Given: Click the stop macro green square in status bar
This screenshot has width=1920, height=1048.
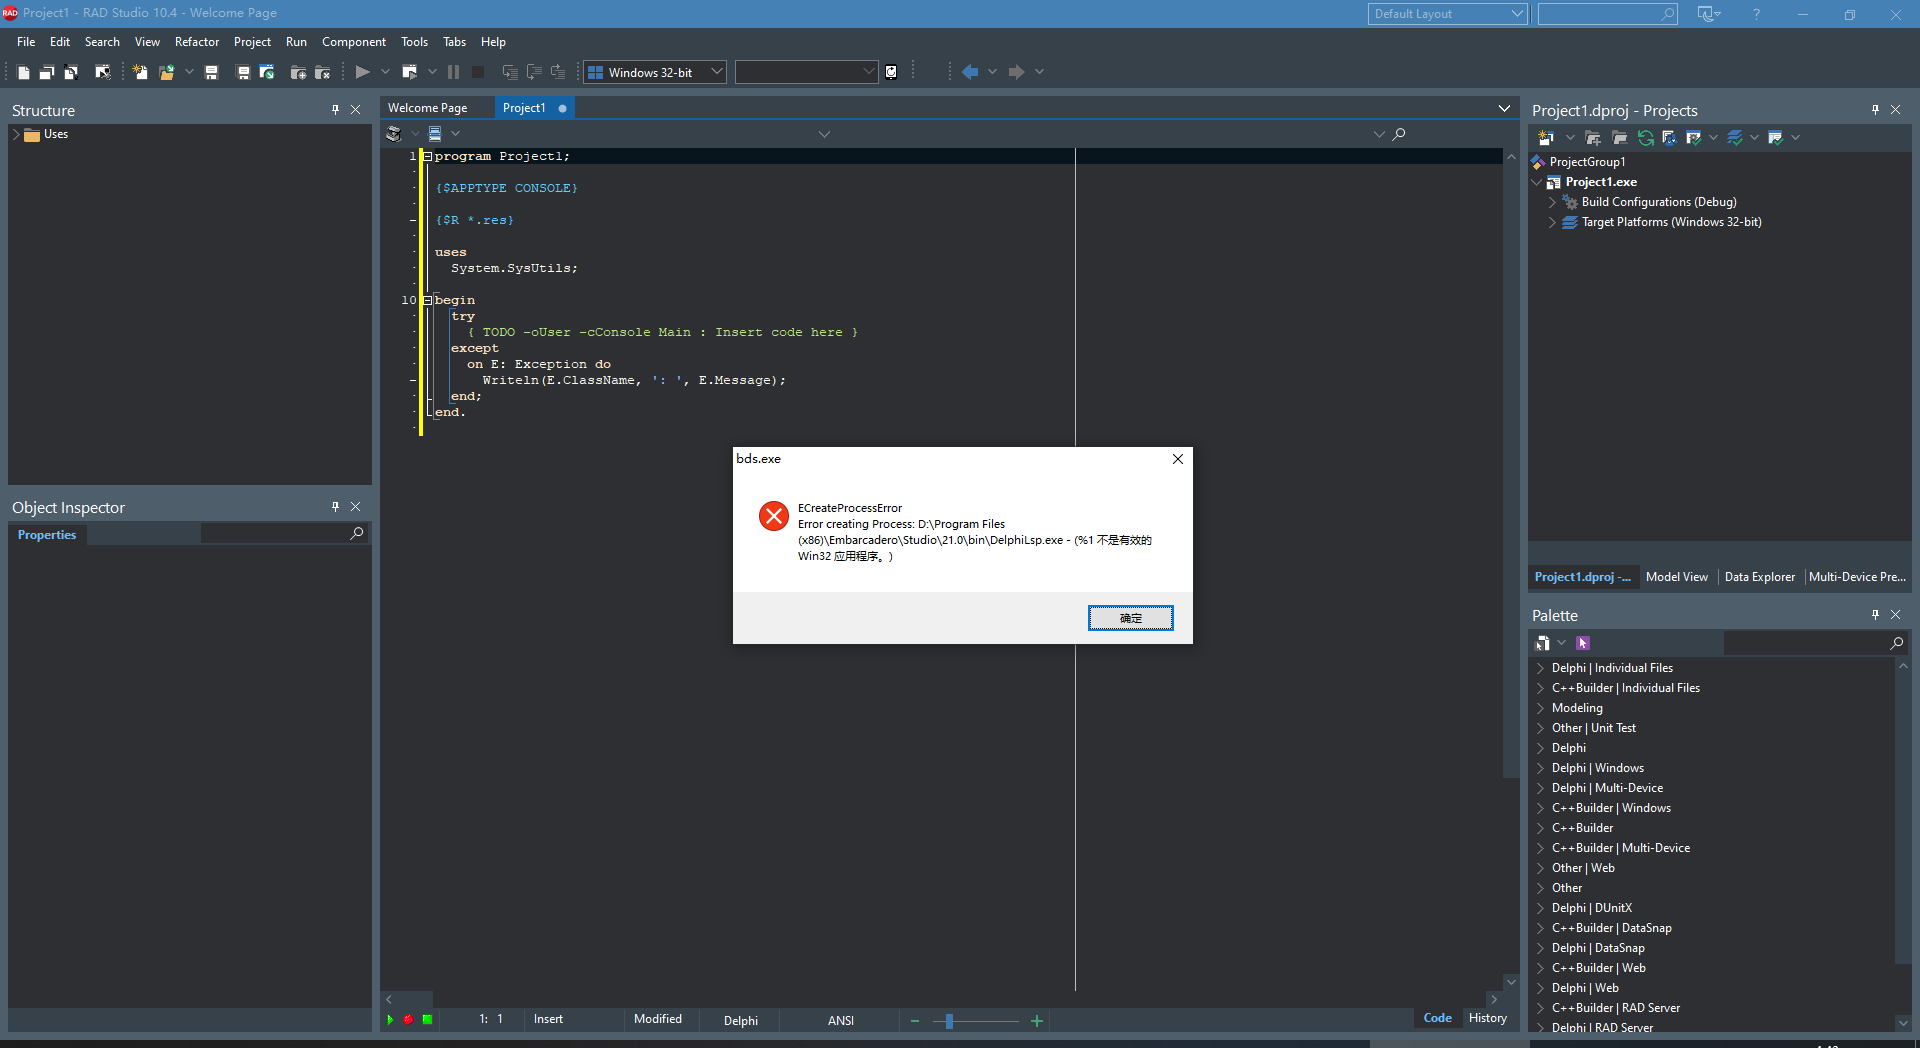Looking at the screenshot, I should (x=427, y=1019).
